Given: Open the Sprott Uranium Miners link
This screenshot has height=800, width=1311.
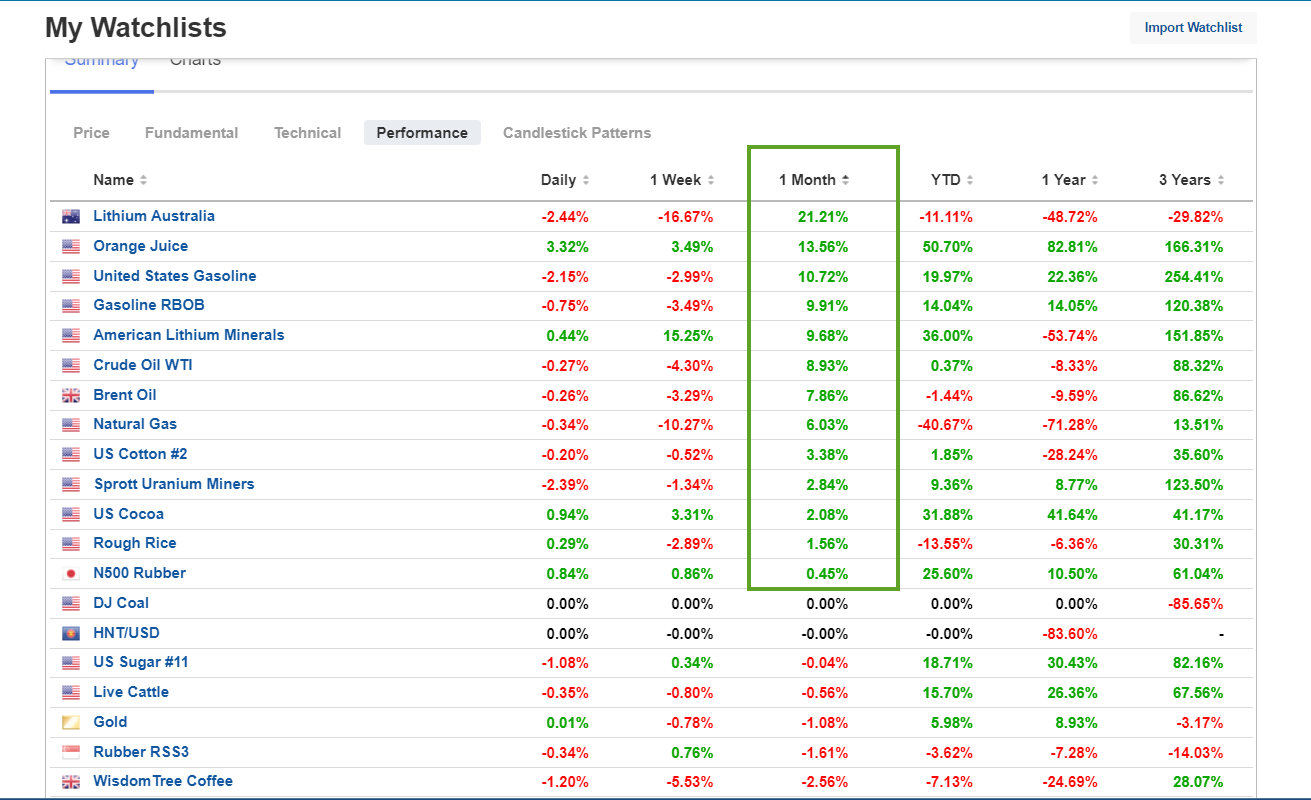Looking at the screenshot, I should pyautogui.click(x=174, y=484).
